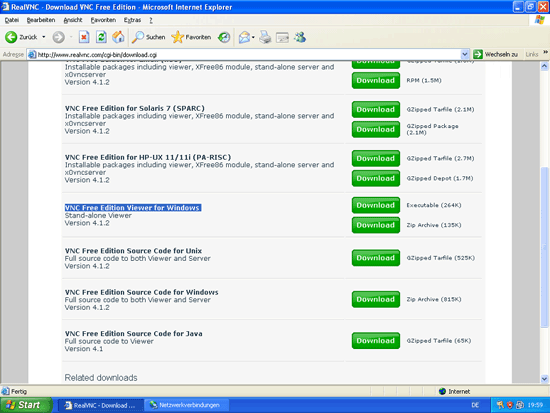Click the Fertig status bar text
The image size is (550, 413).
click(x=19, y=391)
